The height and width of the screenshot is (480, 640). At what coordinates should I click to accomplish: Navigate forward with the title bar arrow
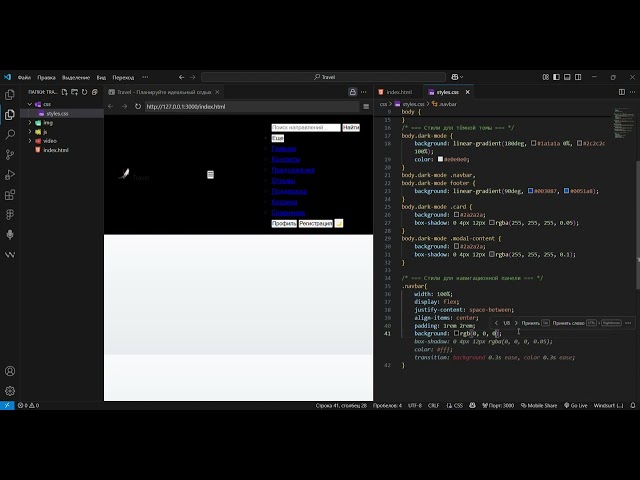click(193, 77)
